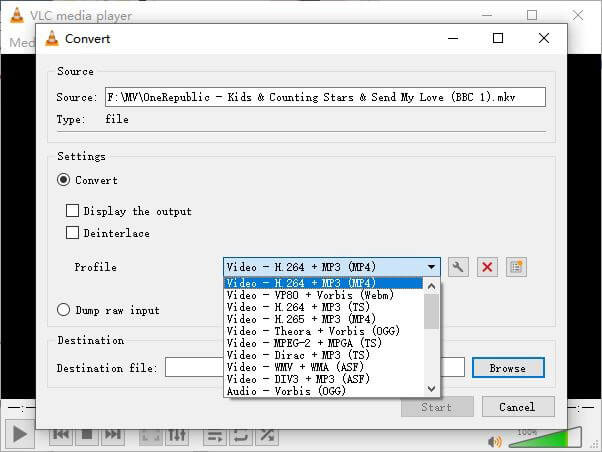Click previous track button in VLC

61,435
